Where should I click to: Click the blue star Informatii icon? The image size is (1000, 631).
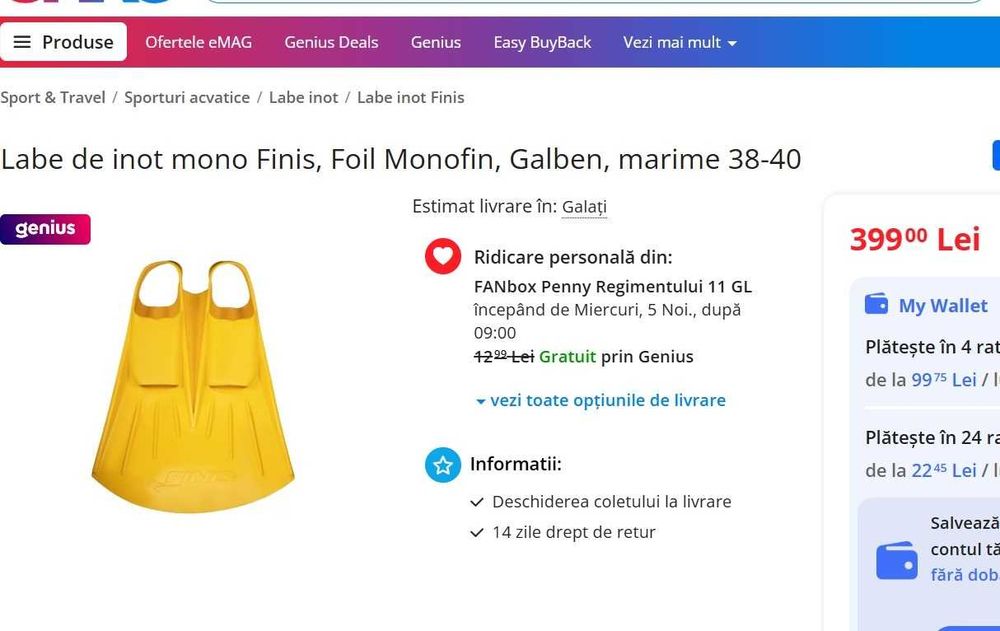click(442, 465)
